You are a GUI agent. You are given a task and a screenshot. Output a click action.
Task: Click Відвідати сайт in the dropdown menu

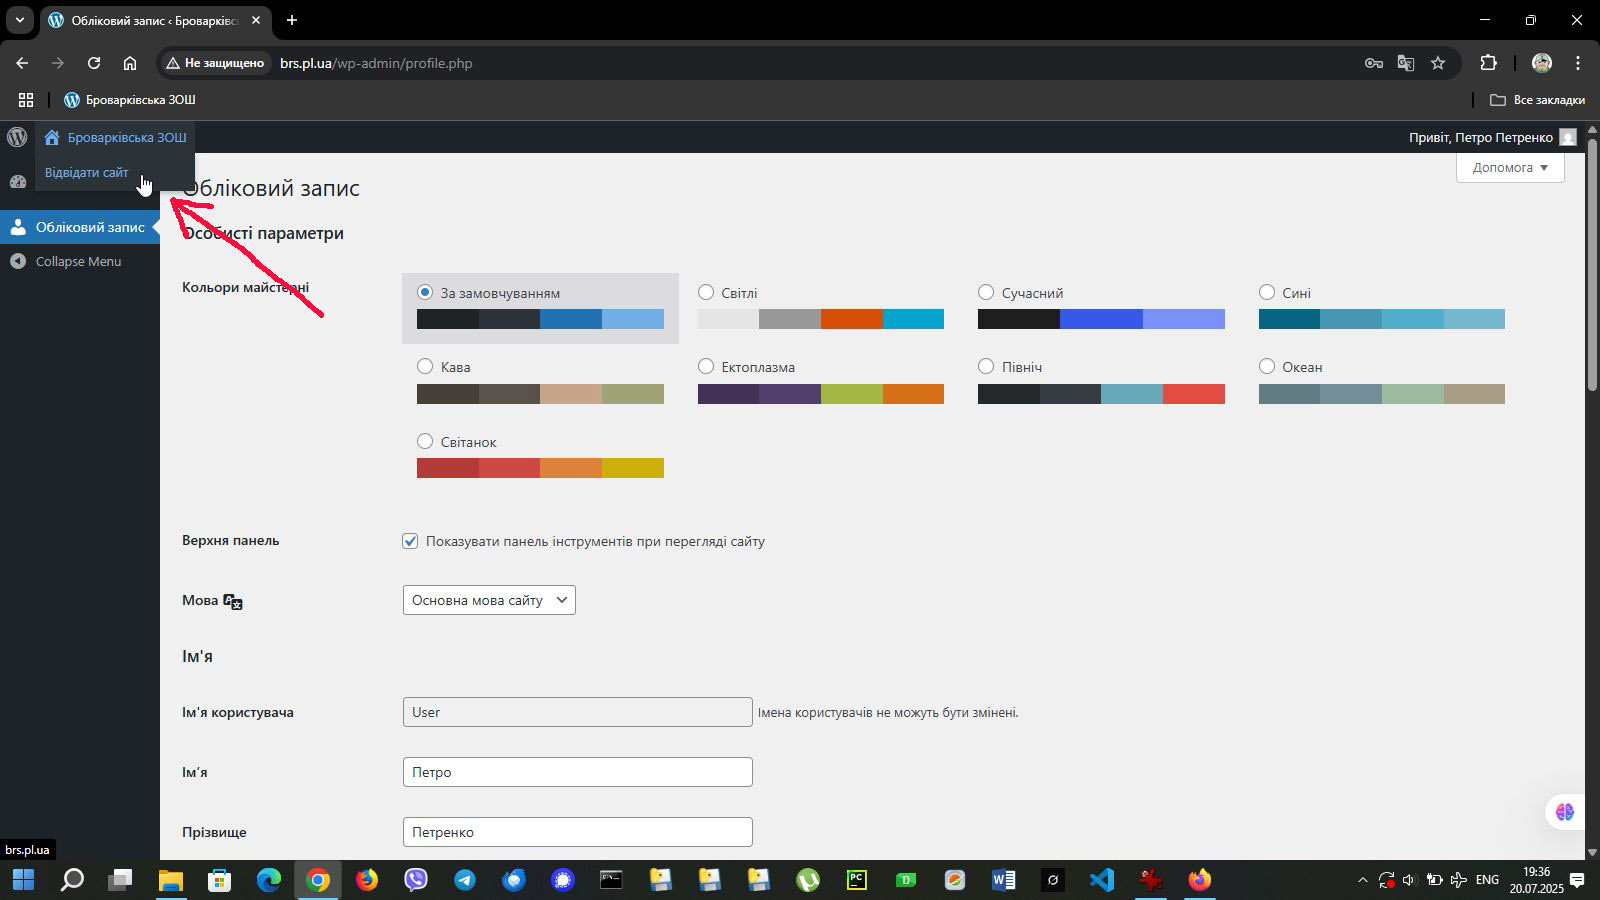pyautogui.click(x=87, y=172)
